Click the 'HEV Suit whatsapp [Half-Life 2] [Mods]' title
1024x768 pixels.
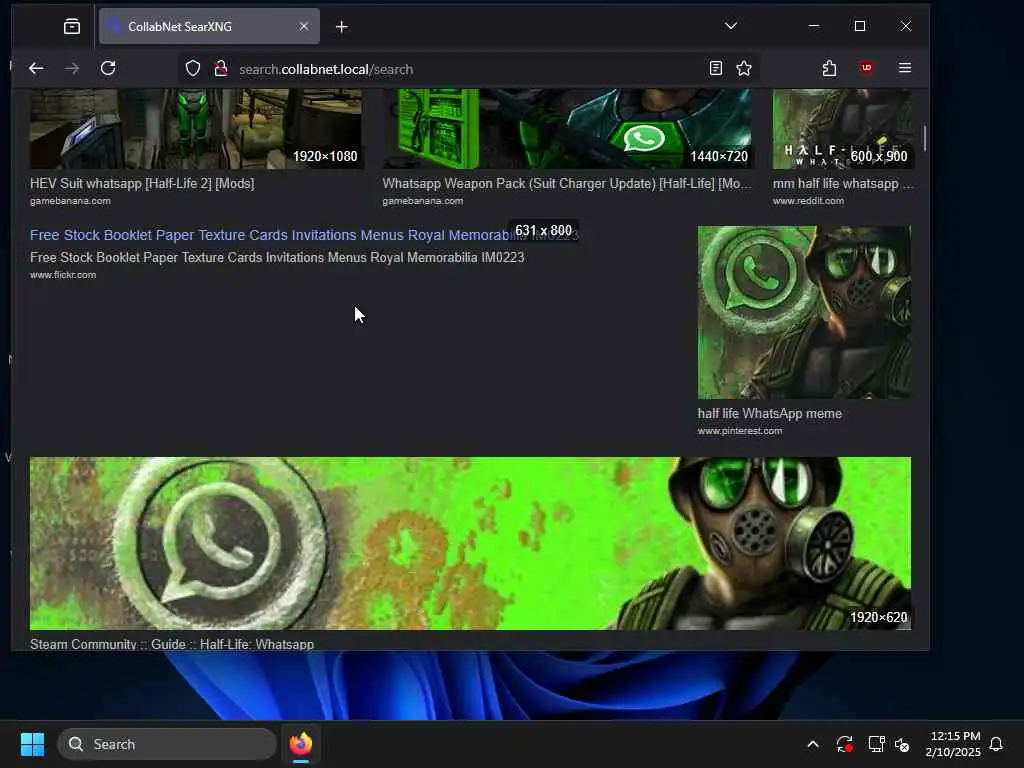pyautogui.click(x=142, y=184)
